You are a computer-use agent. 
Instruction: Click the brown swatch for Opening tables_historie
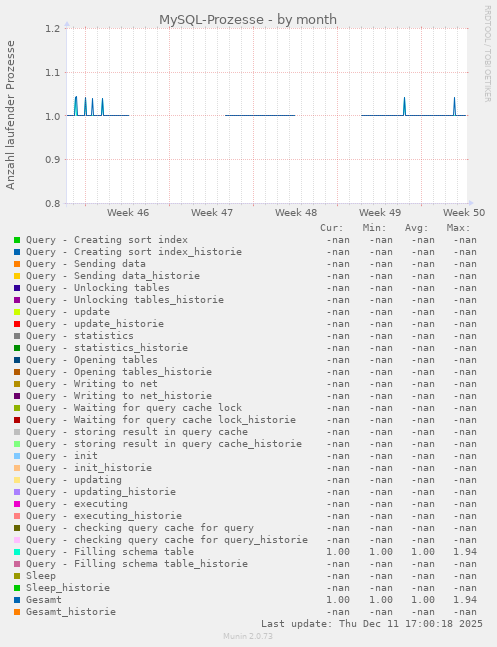click(x=17, y=372)
